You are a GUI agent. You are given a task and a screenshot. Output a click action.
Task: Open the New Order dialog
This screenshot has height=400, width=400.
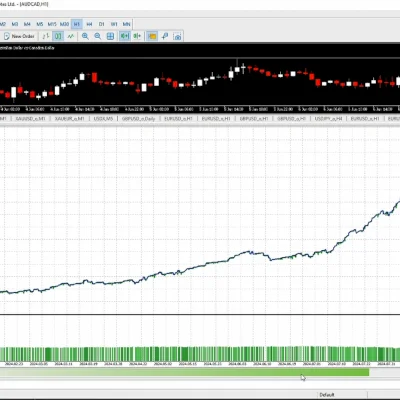(x=19, y=36)
